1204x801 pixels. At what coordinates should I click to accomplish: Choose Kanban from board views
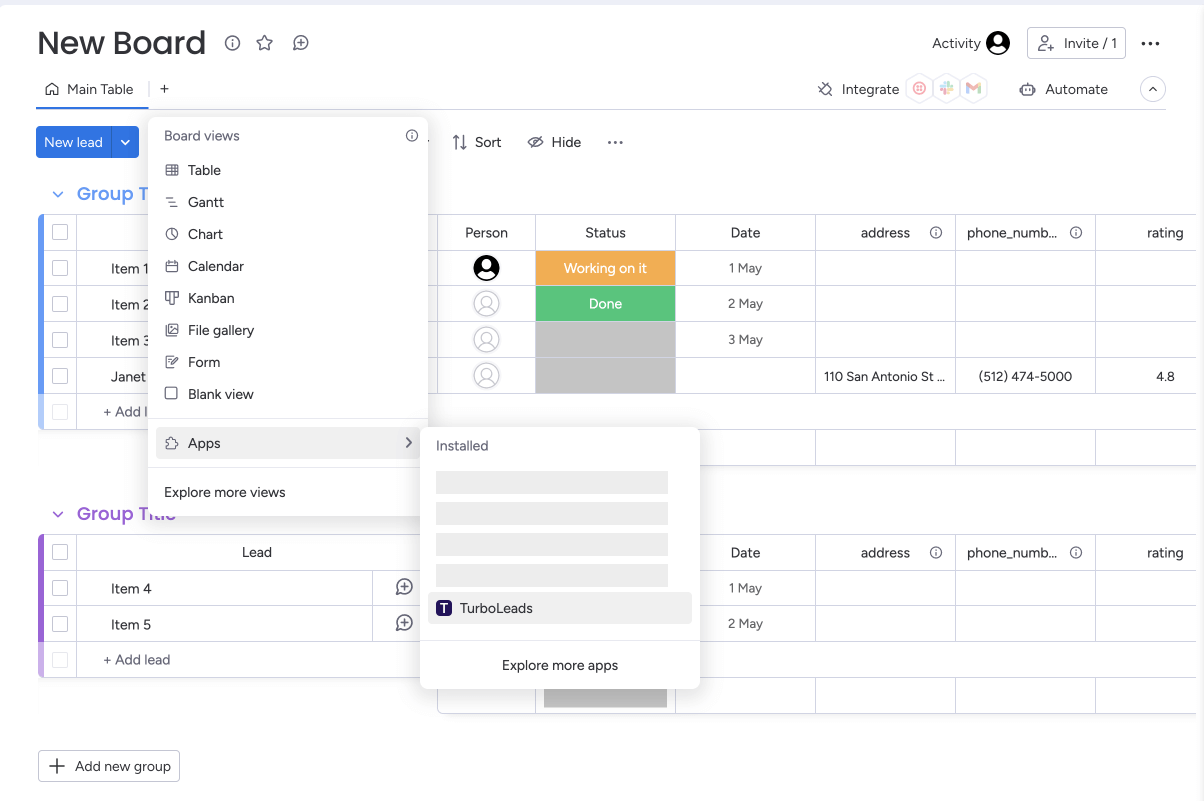tap(211, 298)
